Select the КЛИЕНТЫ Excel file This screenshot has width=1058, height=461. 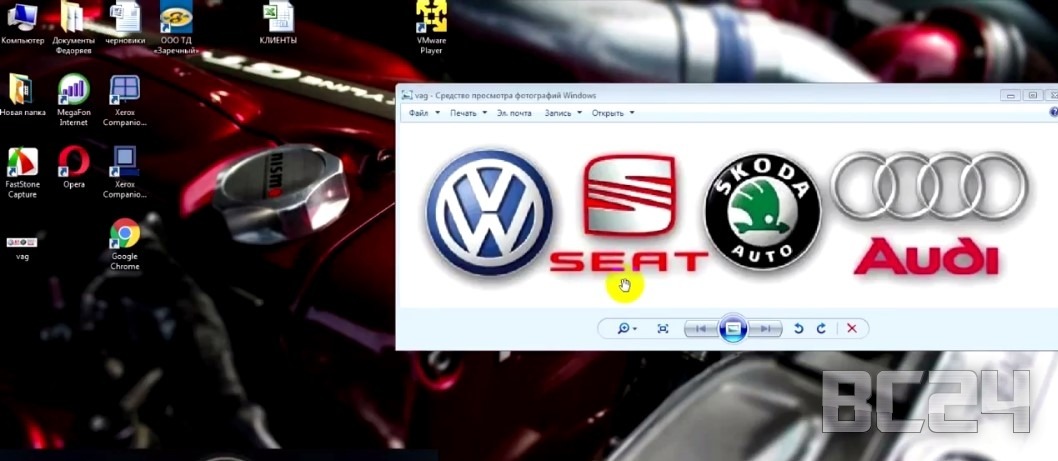(x=277, y=18)
